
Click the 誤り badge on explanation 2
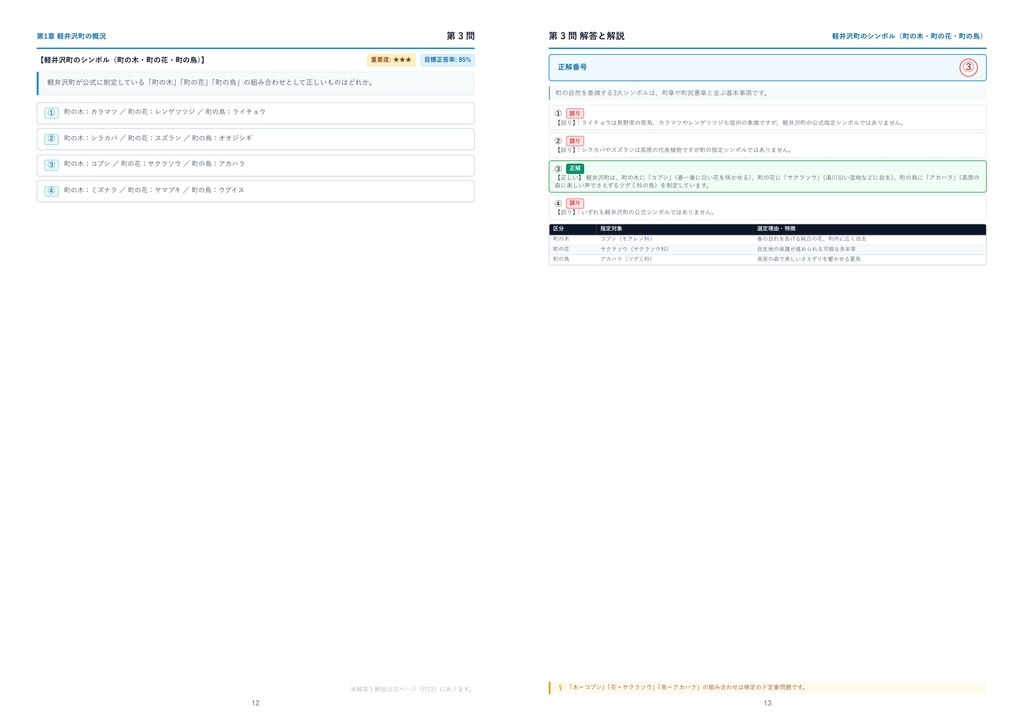tap(575, 141)
